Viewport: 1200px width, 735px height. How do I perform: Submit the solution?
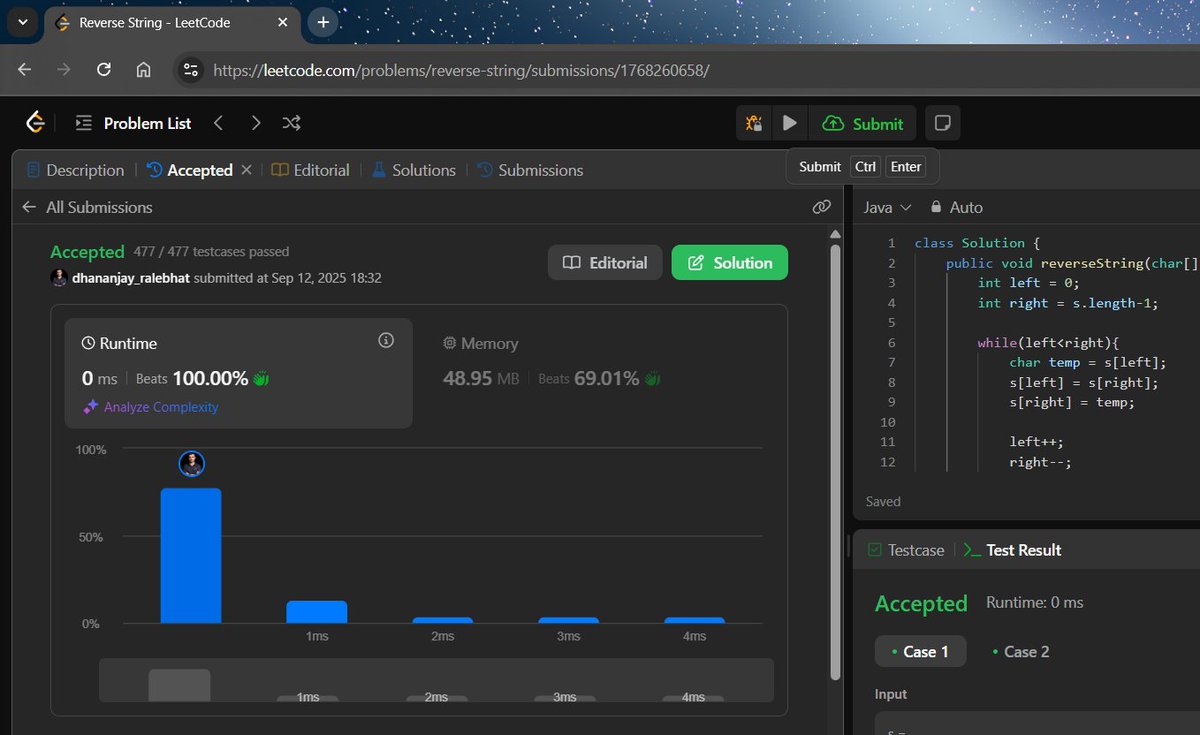tap(863, 123)
